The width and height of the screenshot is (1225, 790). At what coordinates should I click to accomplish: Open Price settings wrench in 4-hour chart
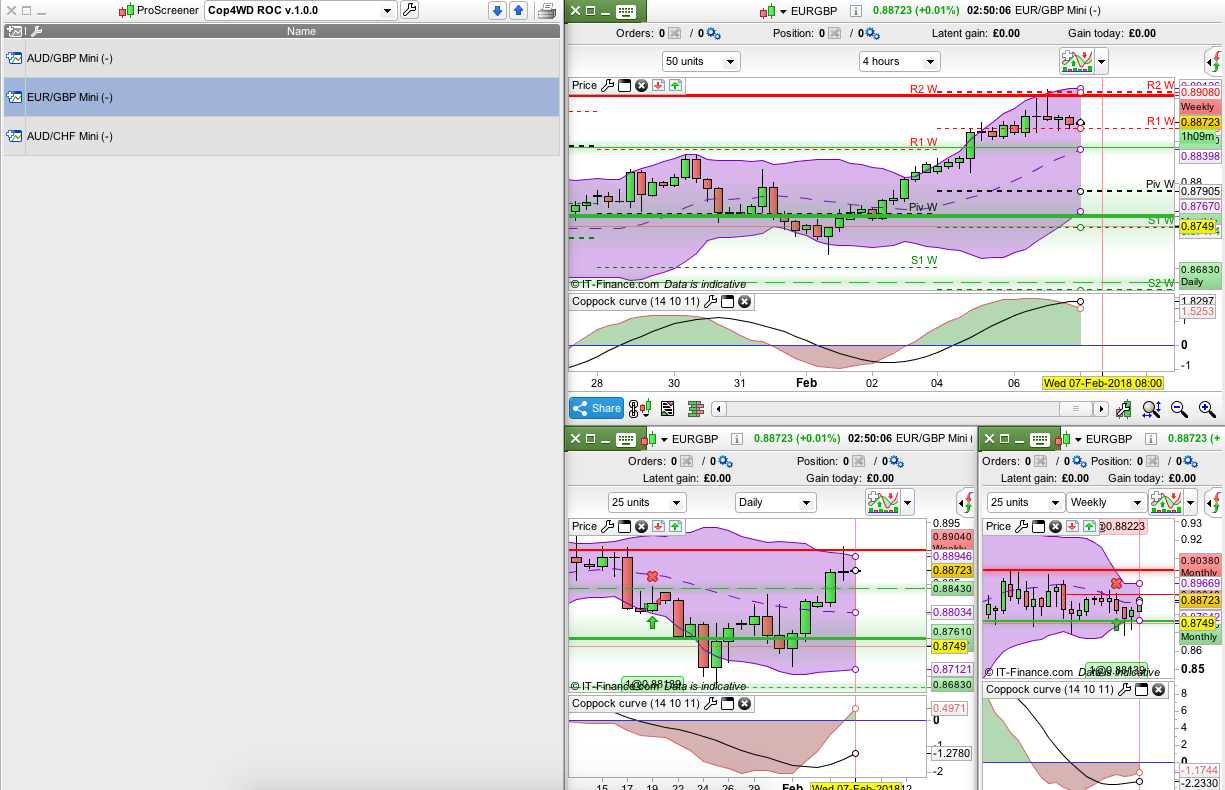[x=607, y=86]
